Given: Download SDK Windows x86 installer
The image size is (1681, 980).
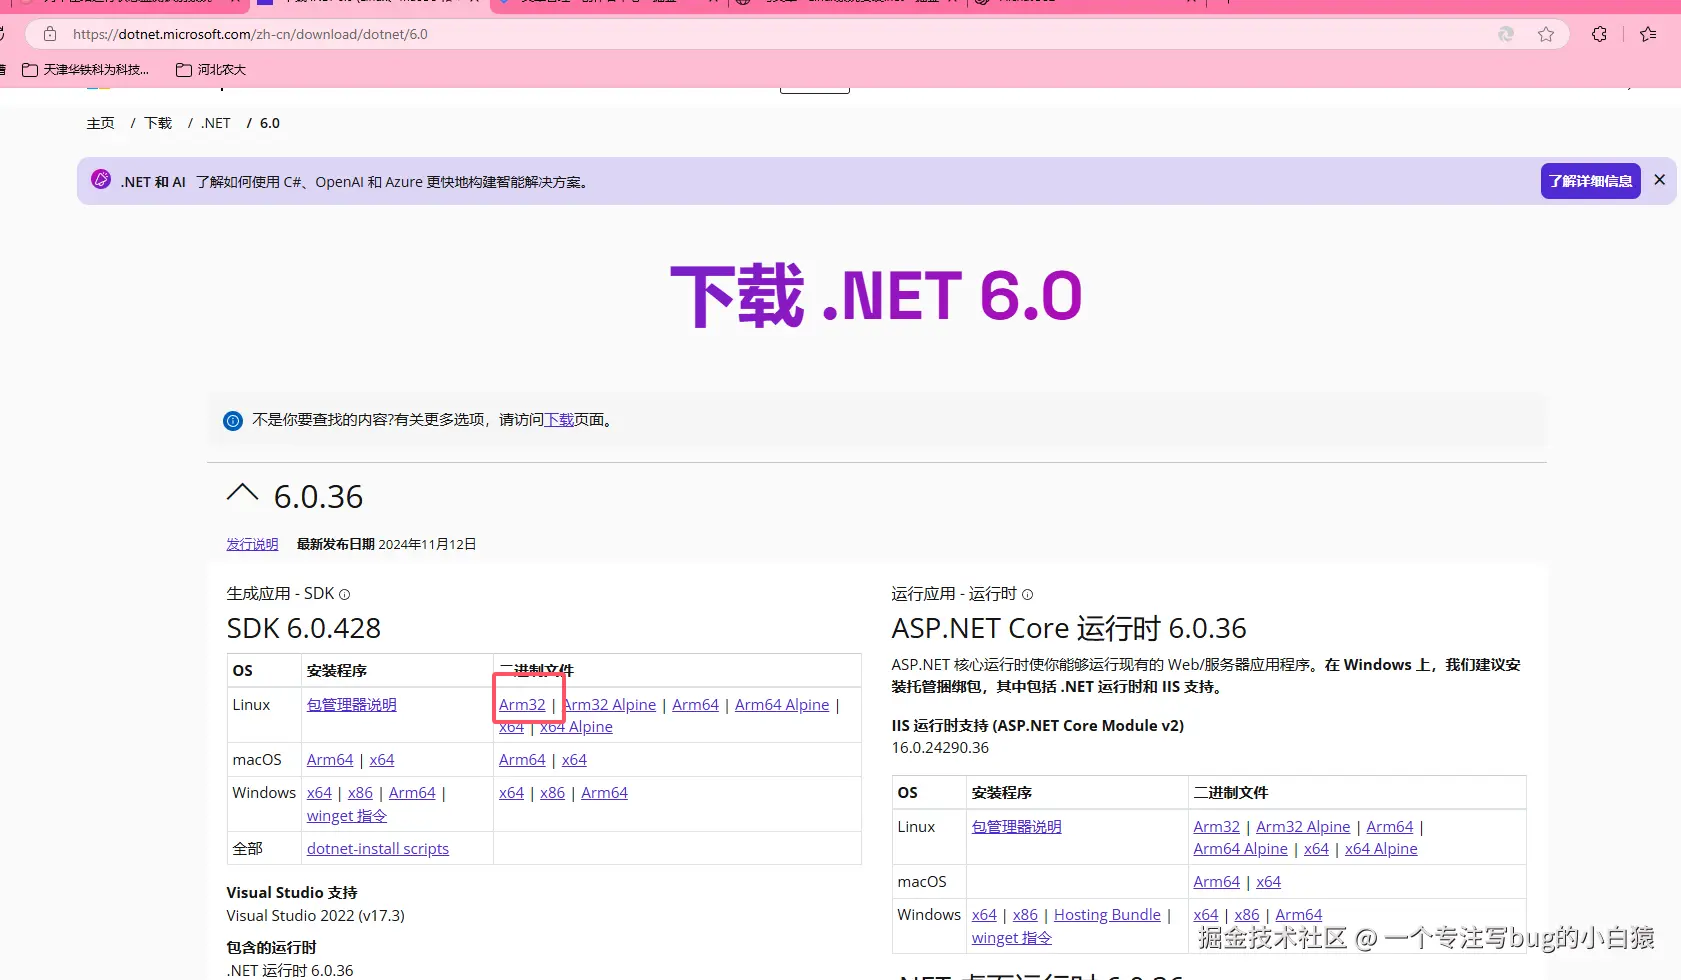Looking at the screenshot, I should pos(360,793).
